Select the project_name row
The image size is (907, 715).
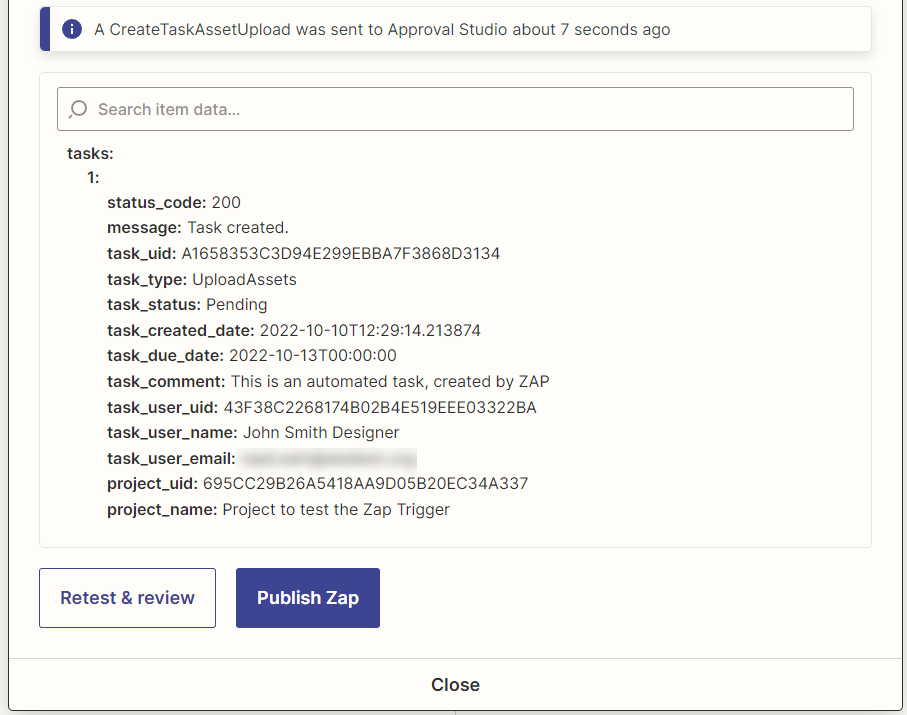[x=278, y=509]
